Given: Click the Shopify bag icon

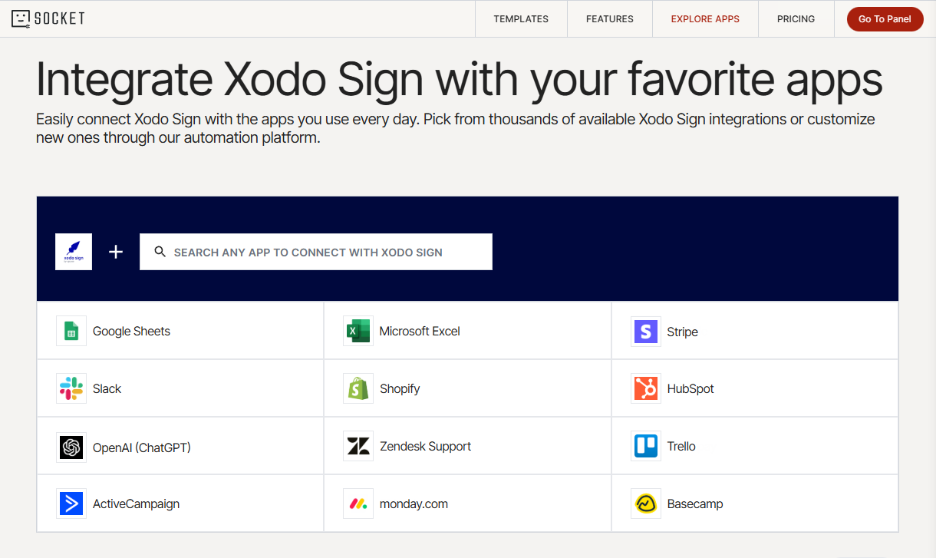Looking at the screenshot, I should (x=358, y=389).
